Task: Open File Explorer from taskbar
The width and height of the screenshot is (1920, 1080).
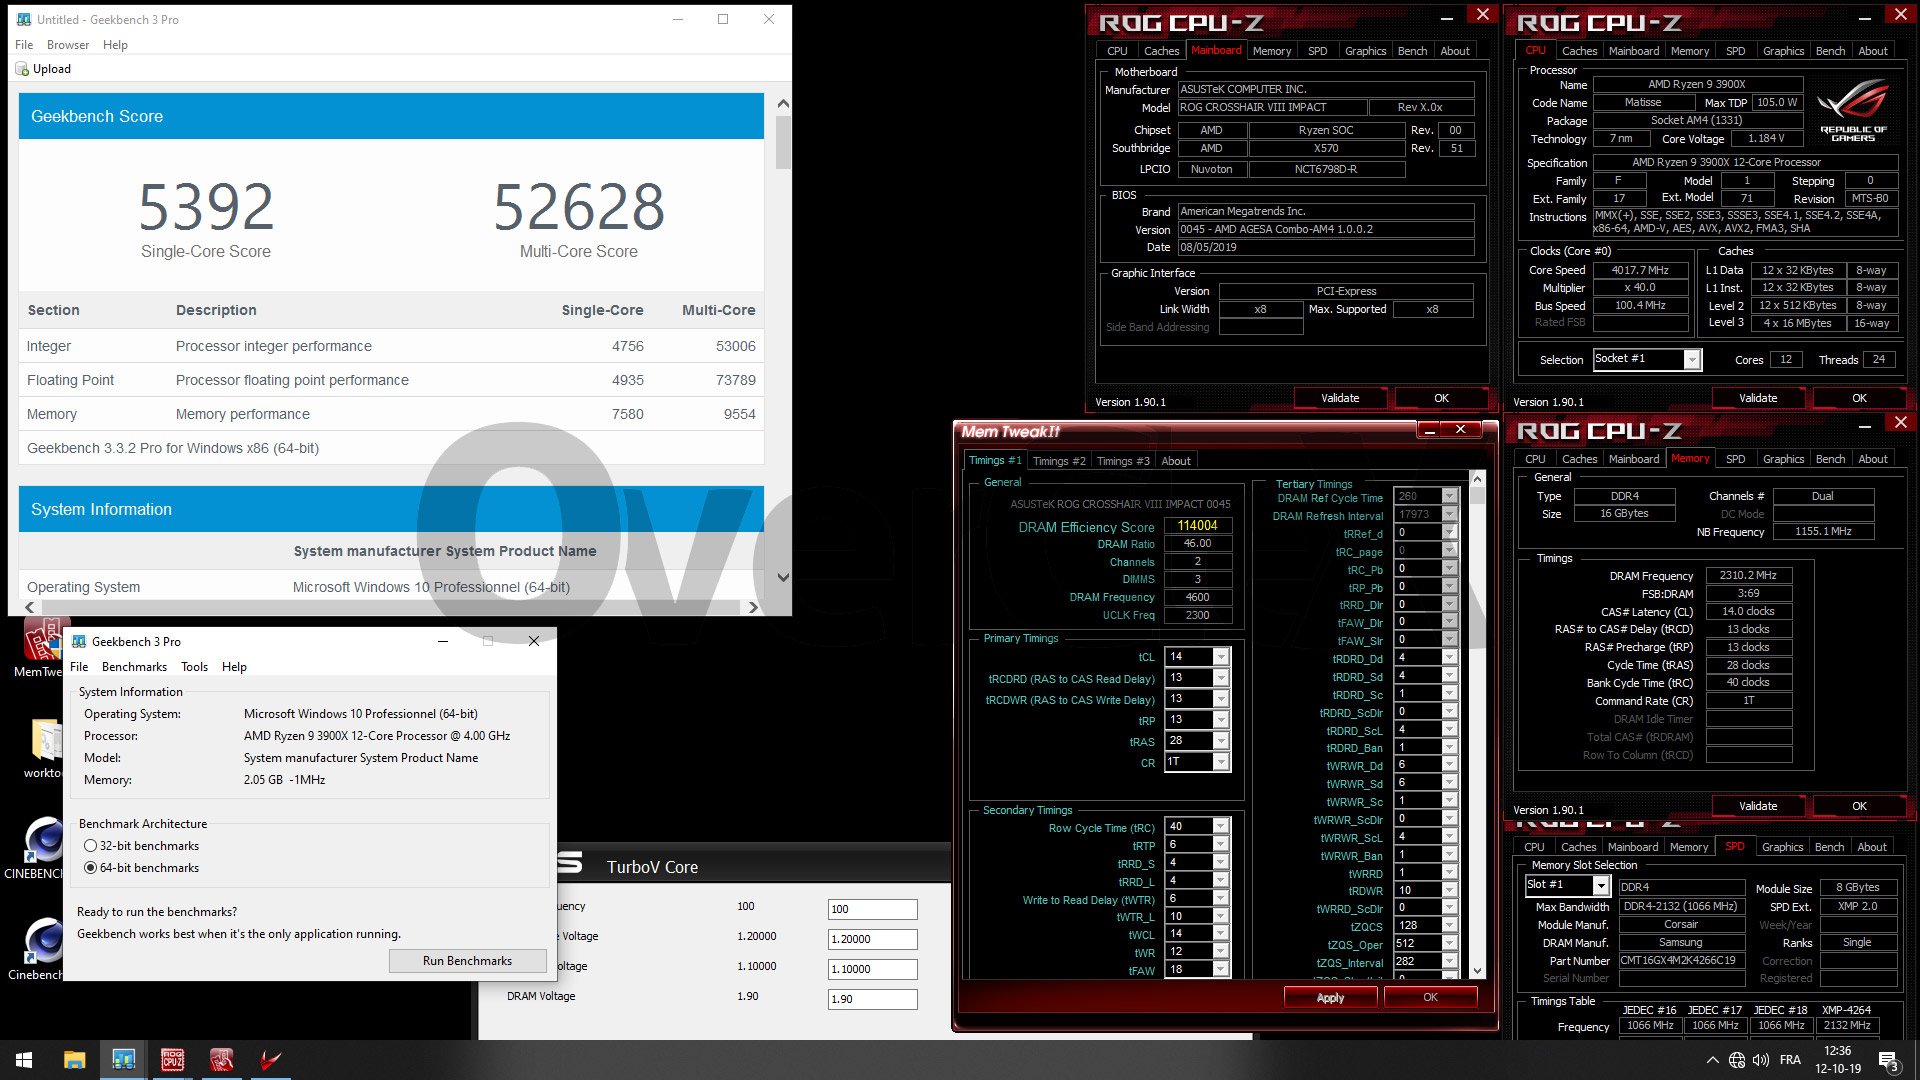Action: coord(74,1060)
